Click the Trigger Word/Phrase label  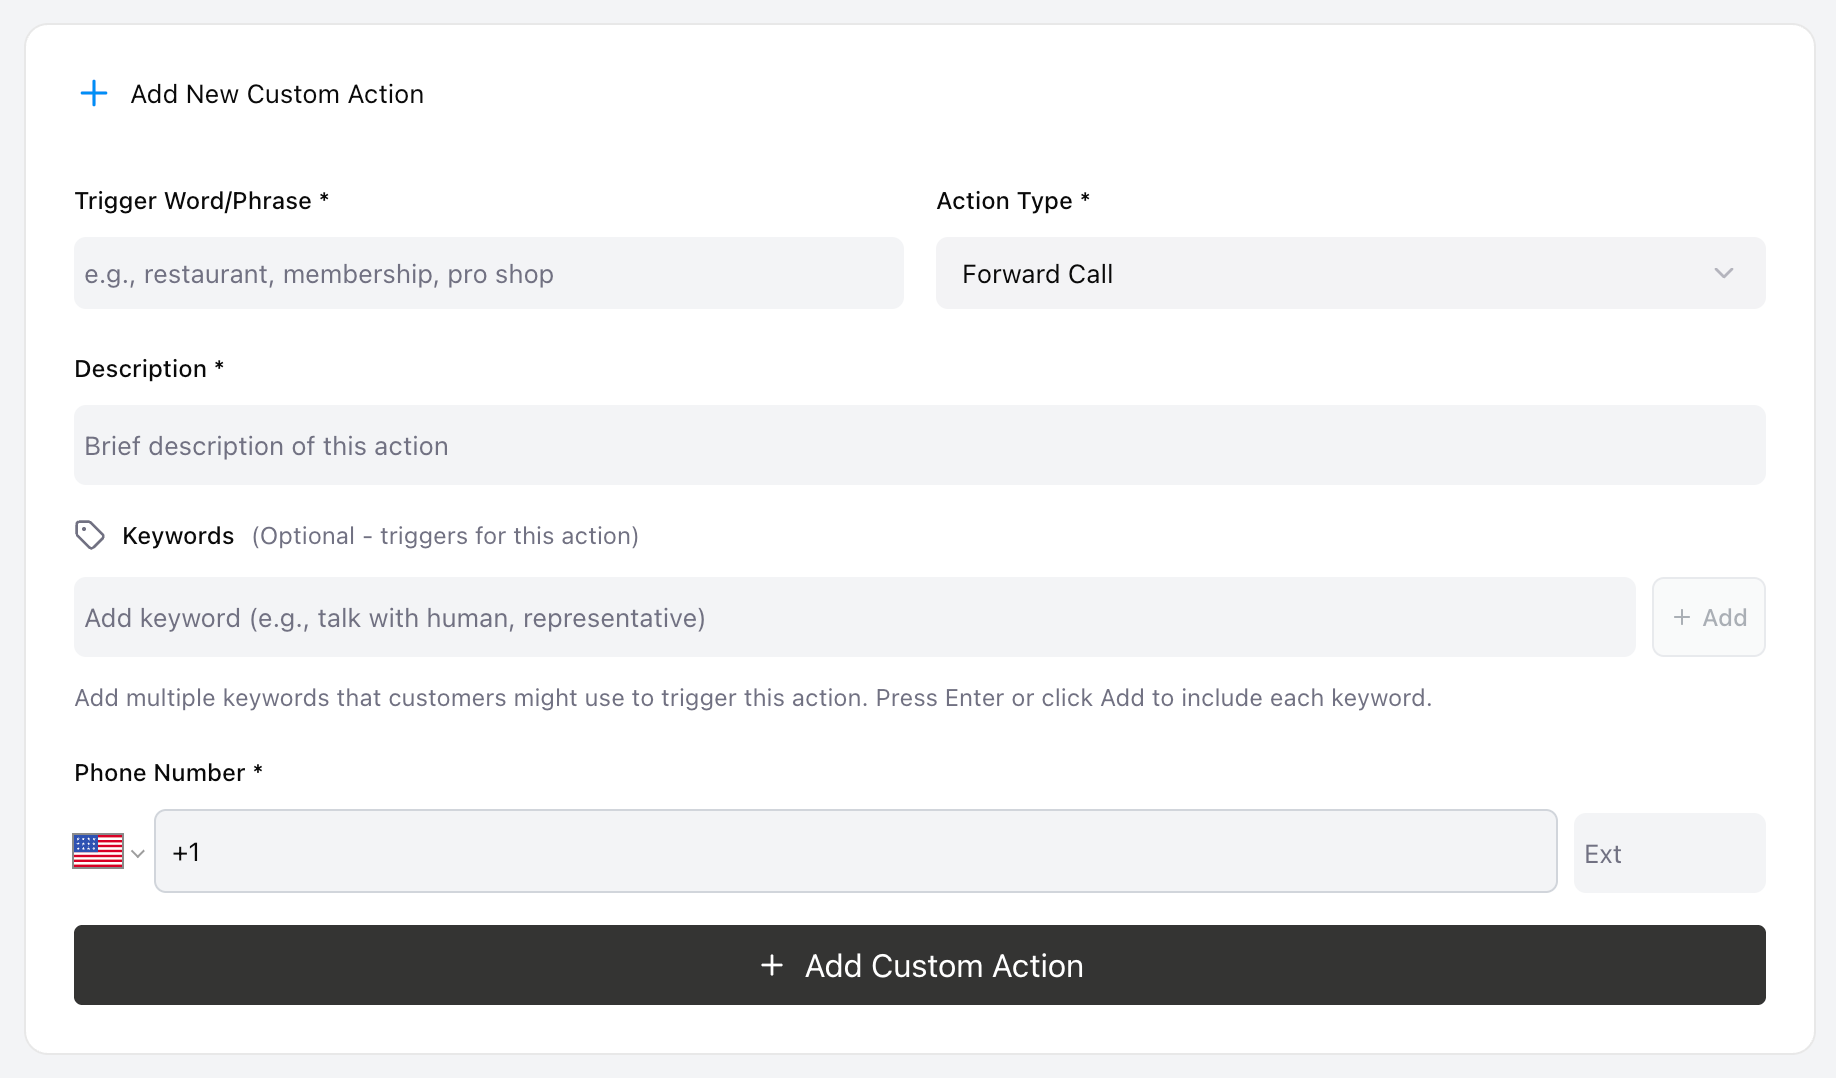pos(201,201)
